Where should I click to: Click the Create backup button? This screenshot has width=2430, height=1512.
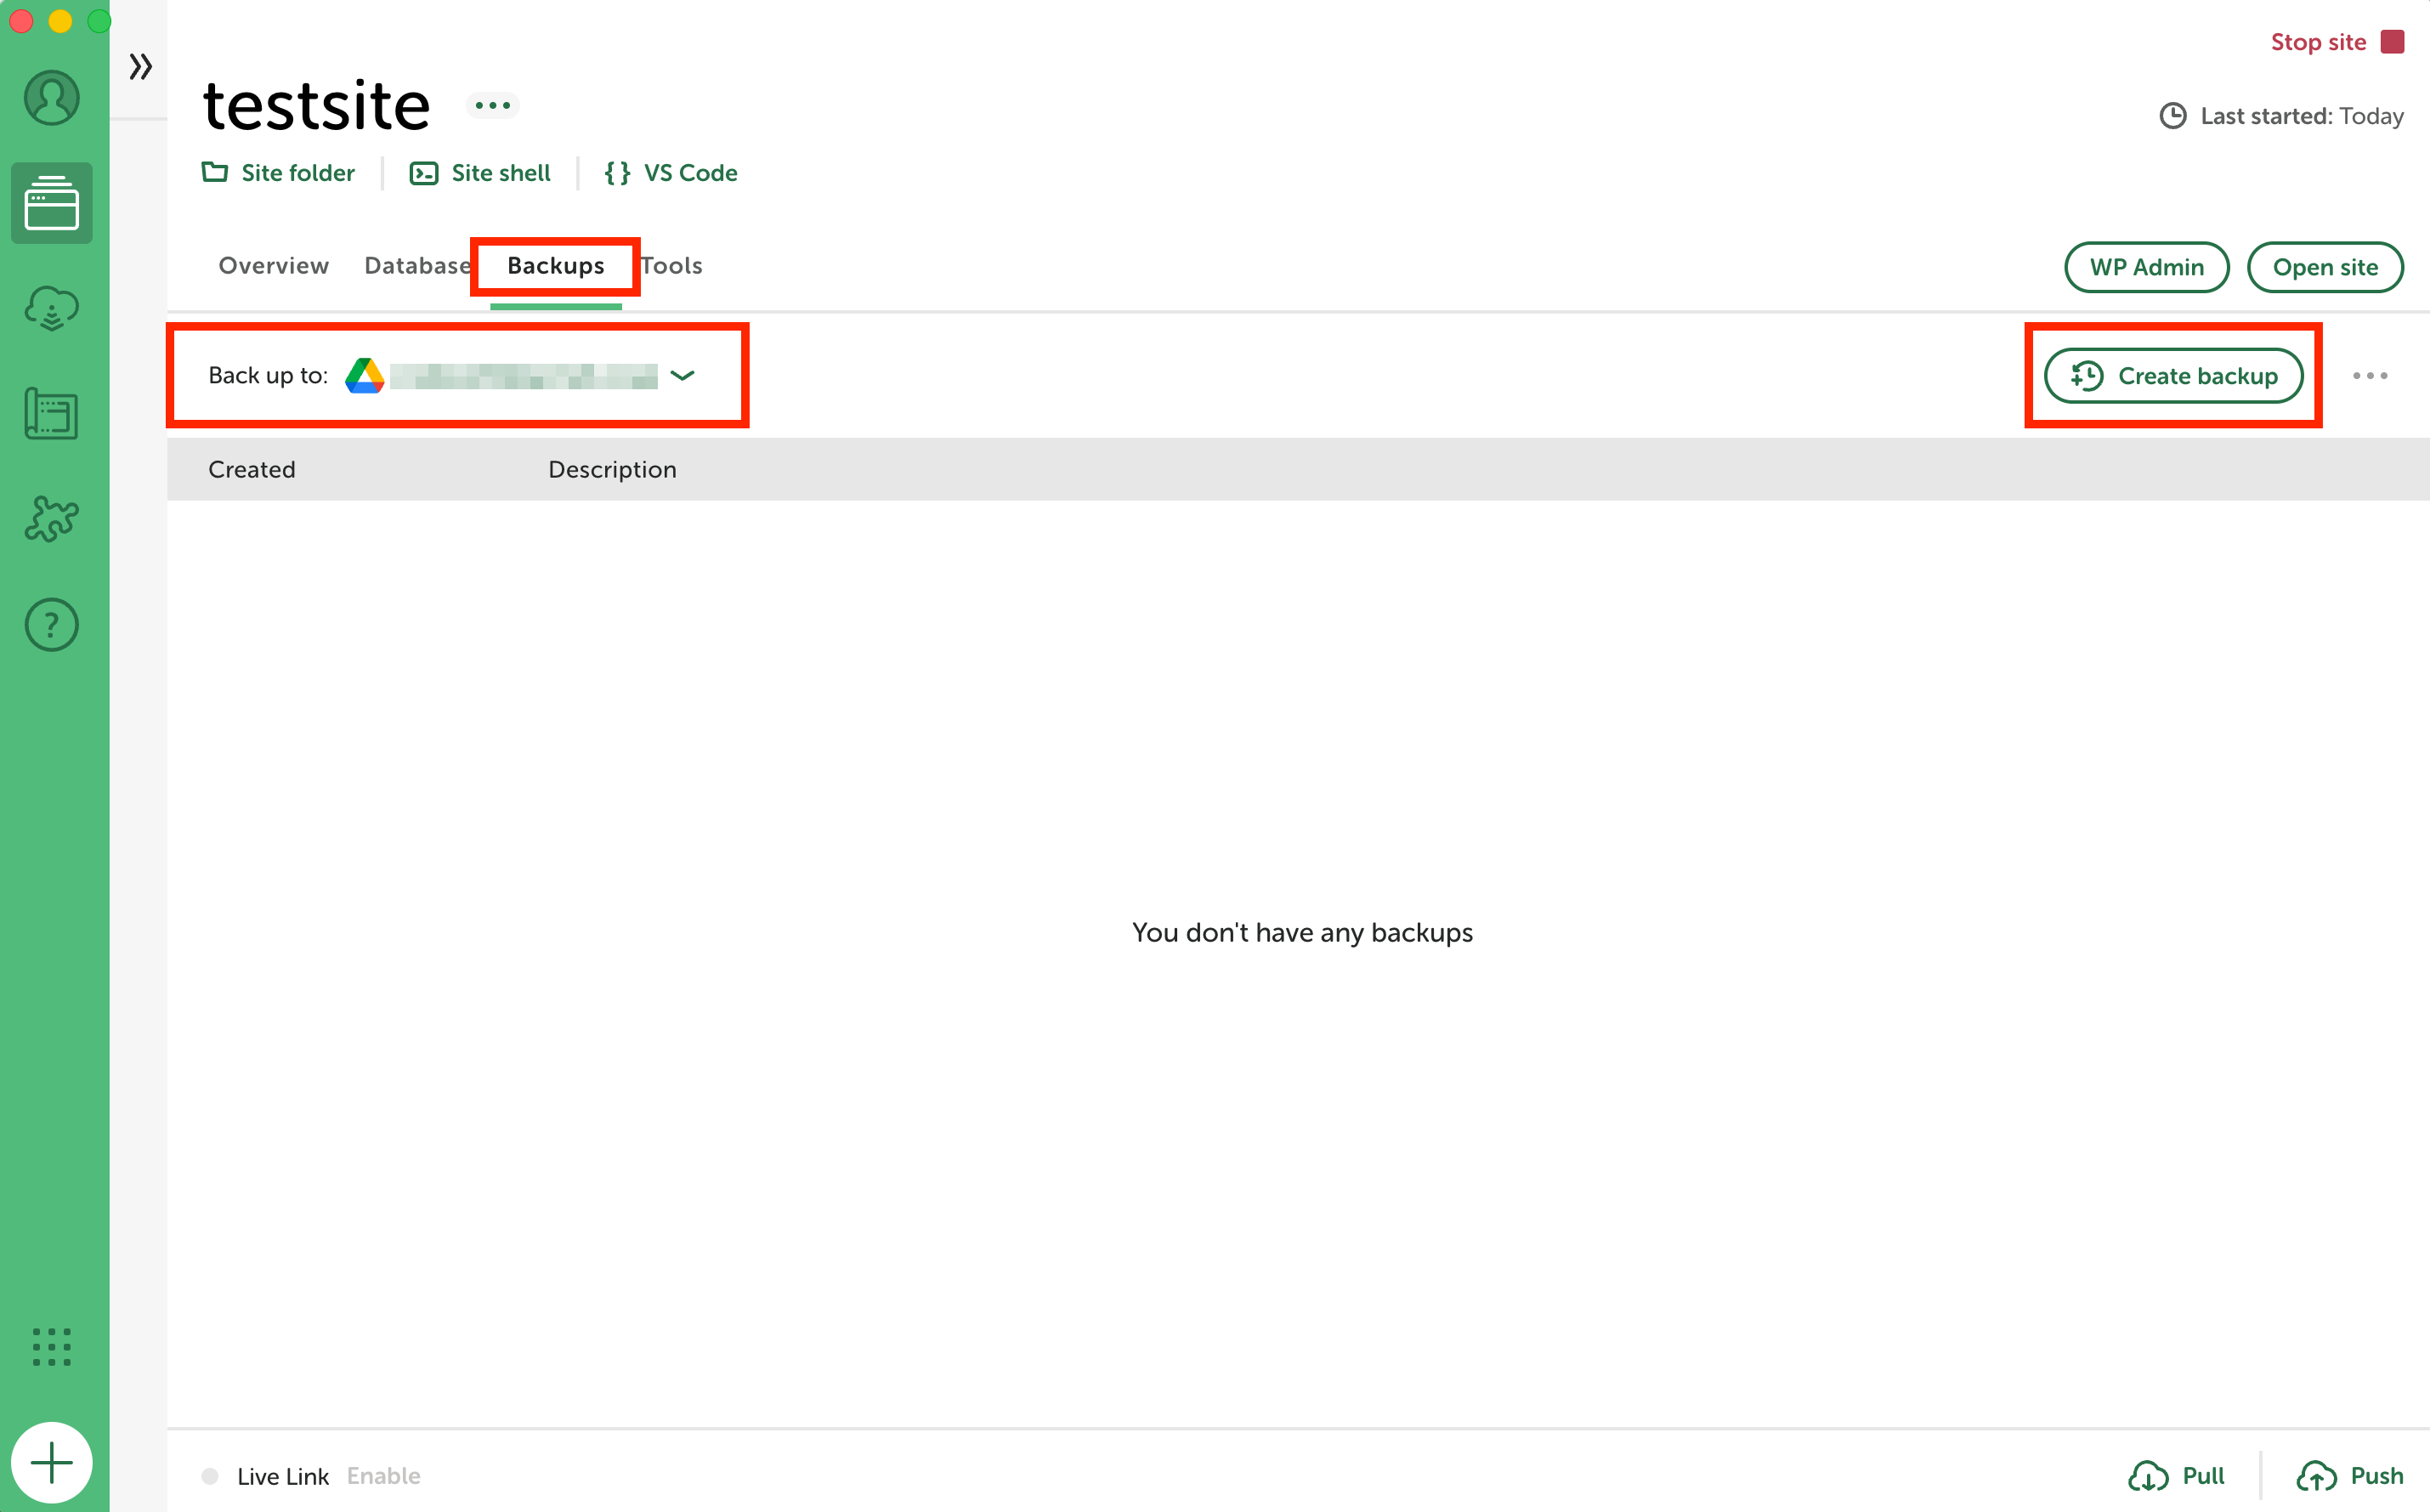tap(2174, 376)
